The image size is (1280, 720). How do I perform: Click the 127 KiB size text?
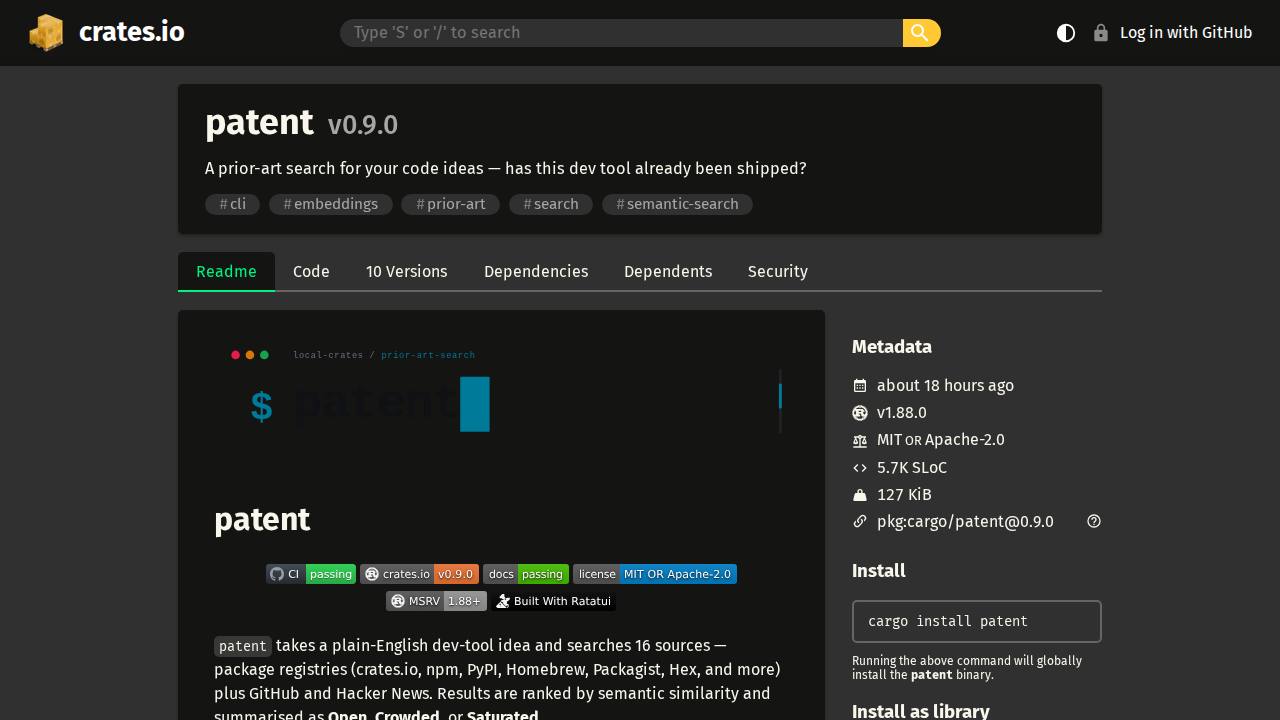point(904,495)
